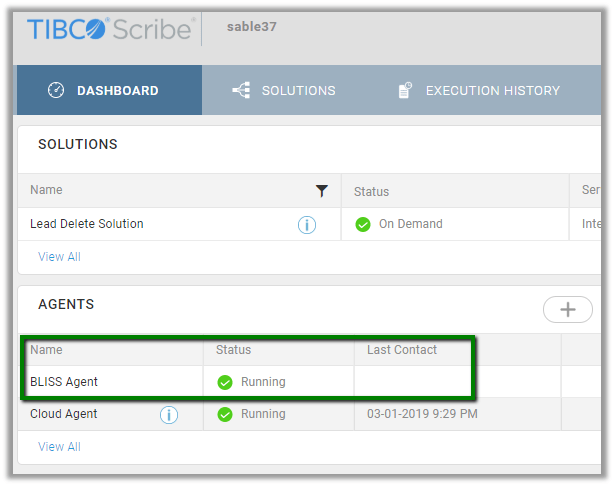Viewport: 614px width, 486px height.
Task: Show info for Cloud Agent
Action: point(169,414)
